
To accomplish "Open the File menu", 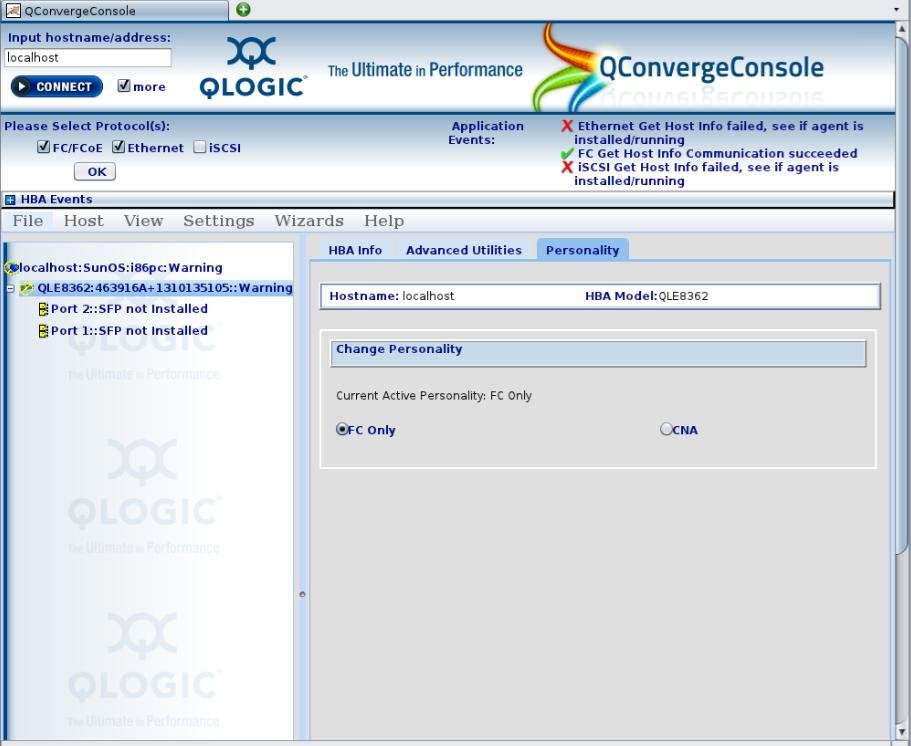I will point(28,221).
